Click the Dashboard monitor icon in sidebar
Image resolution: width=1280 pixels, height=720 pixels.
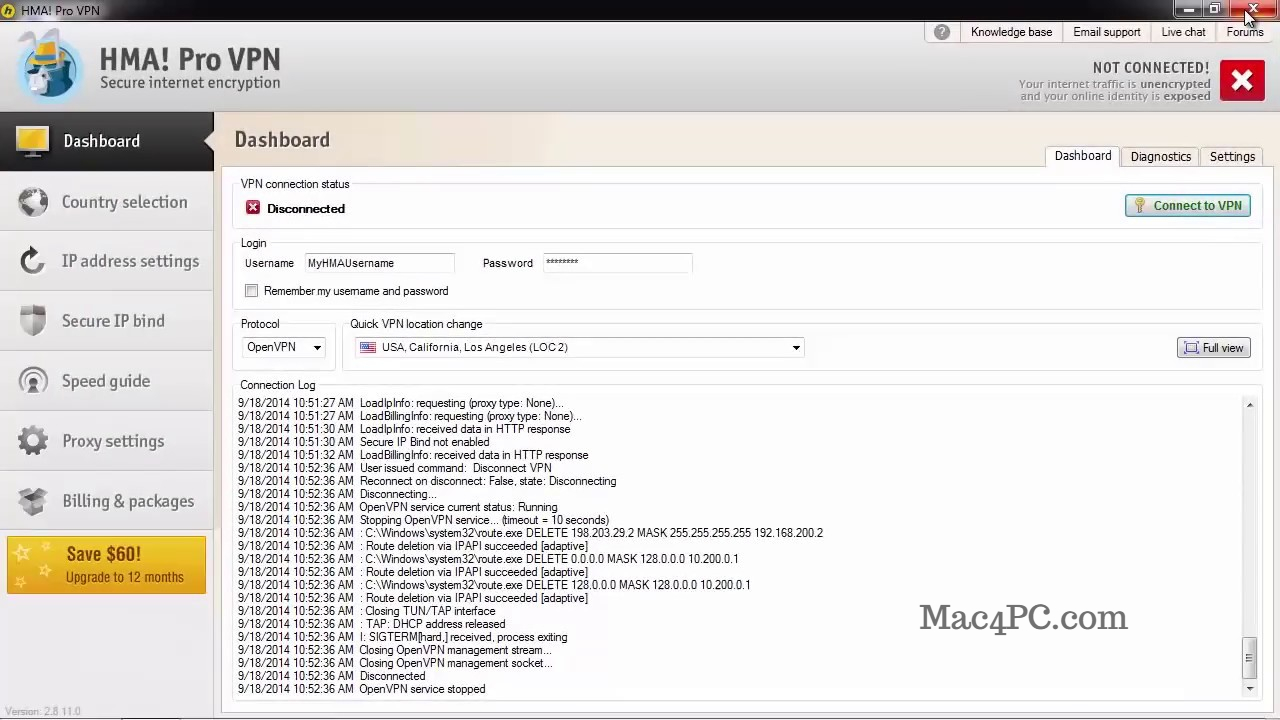32,141
